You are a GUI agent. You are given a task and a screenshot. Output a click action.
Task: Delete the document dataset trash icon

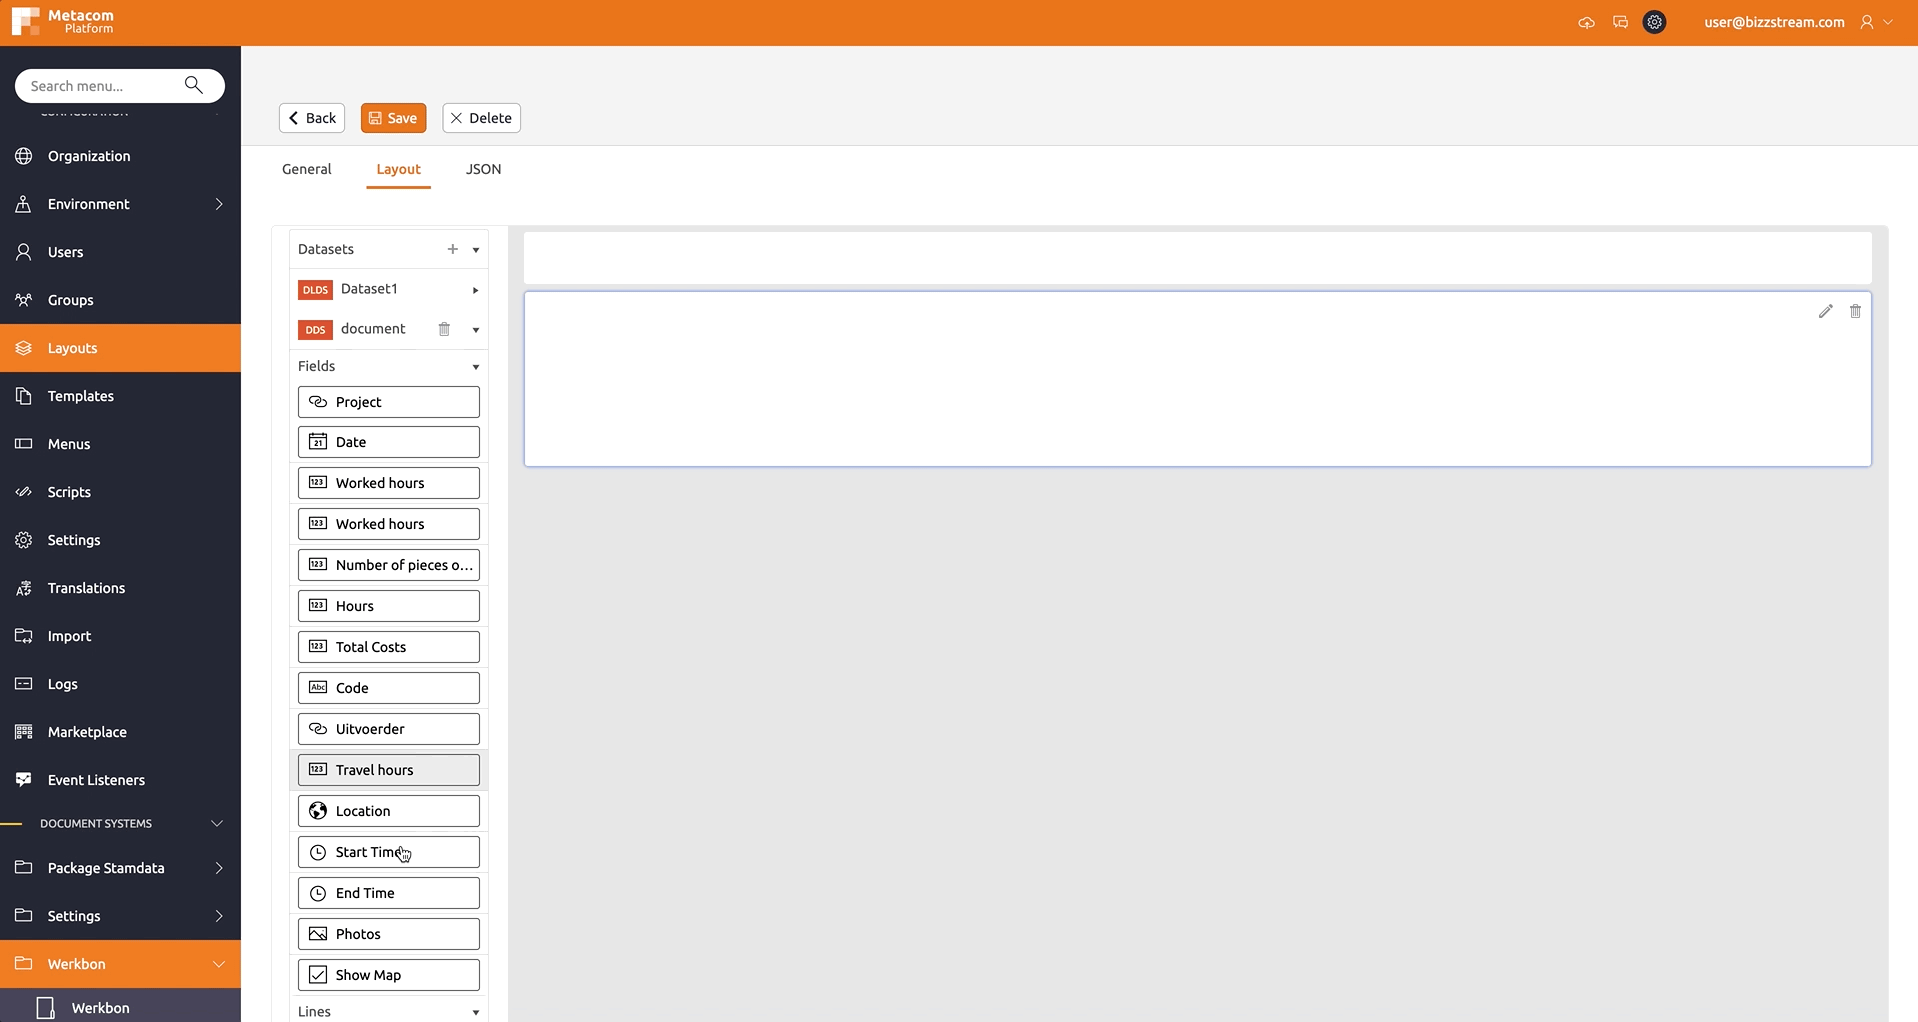coord(444,329)
